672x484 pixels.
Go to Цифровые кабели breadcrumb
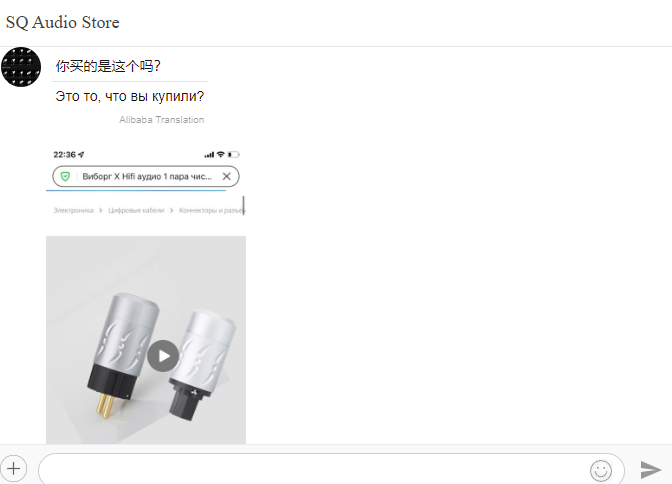[136, 210]
